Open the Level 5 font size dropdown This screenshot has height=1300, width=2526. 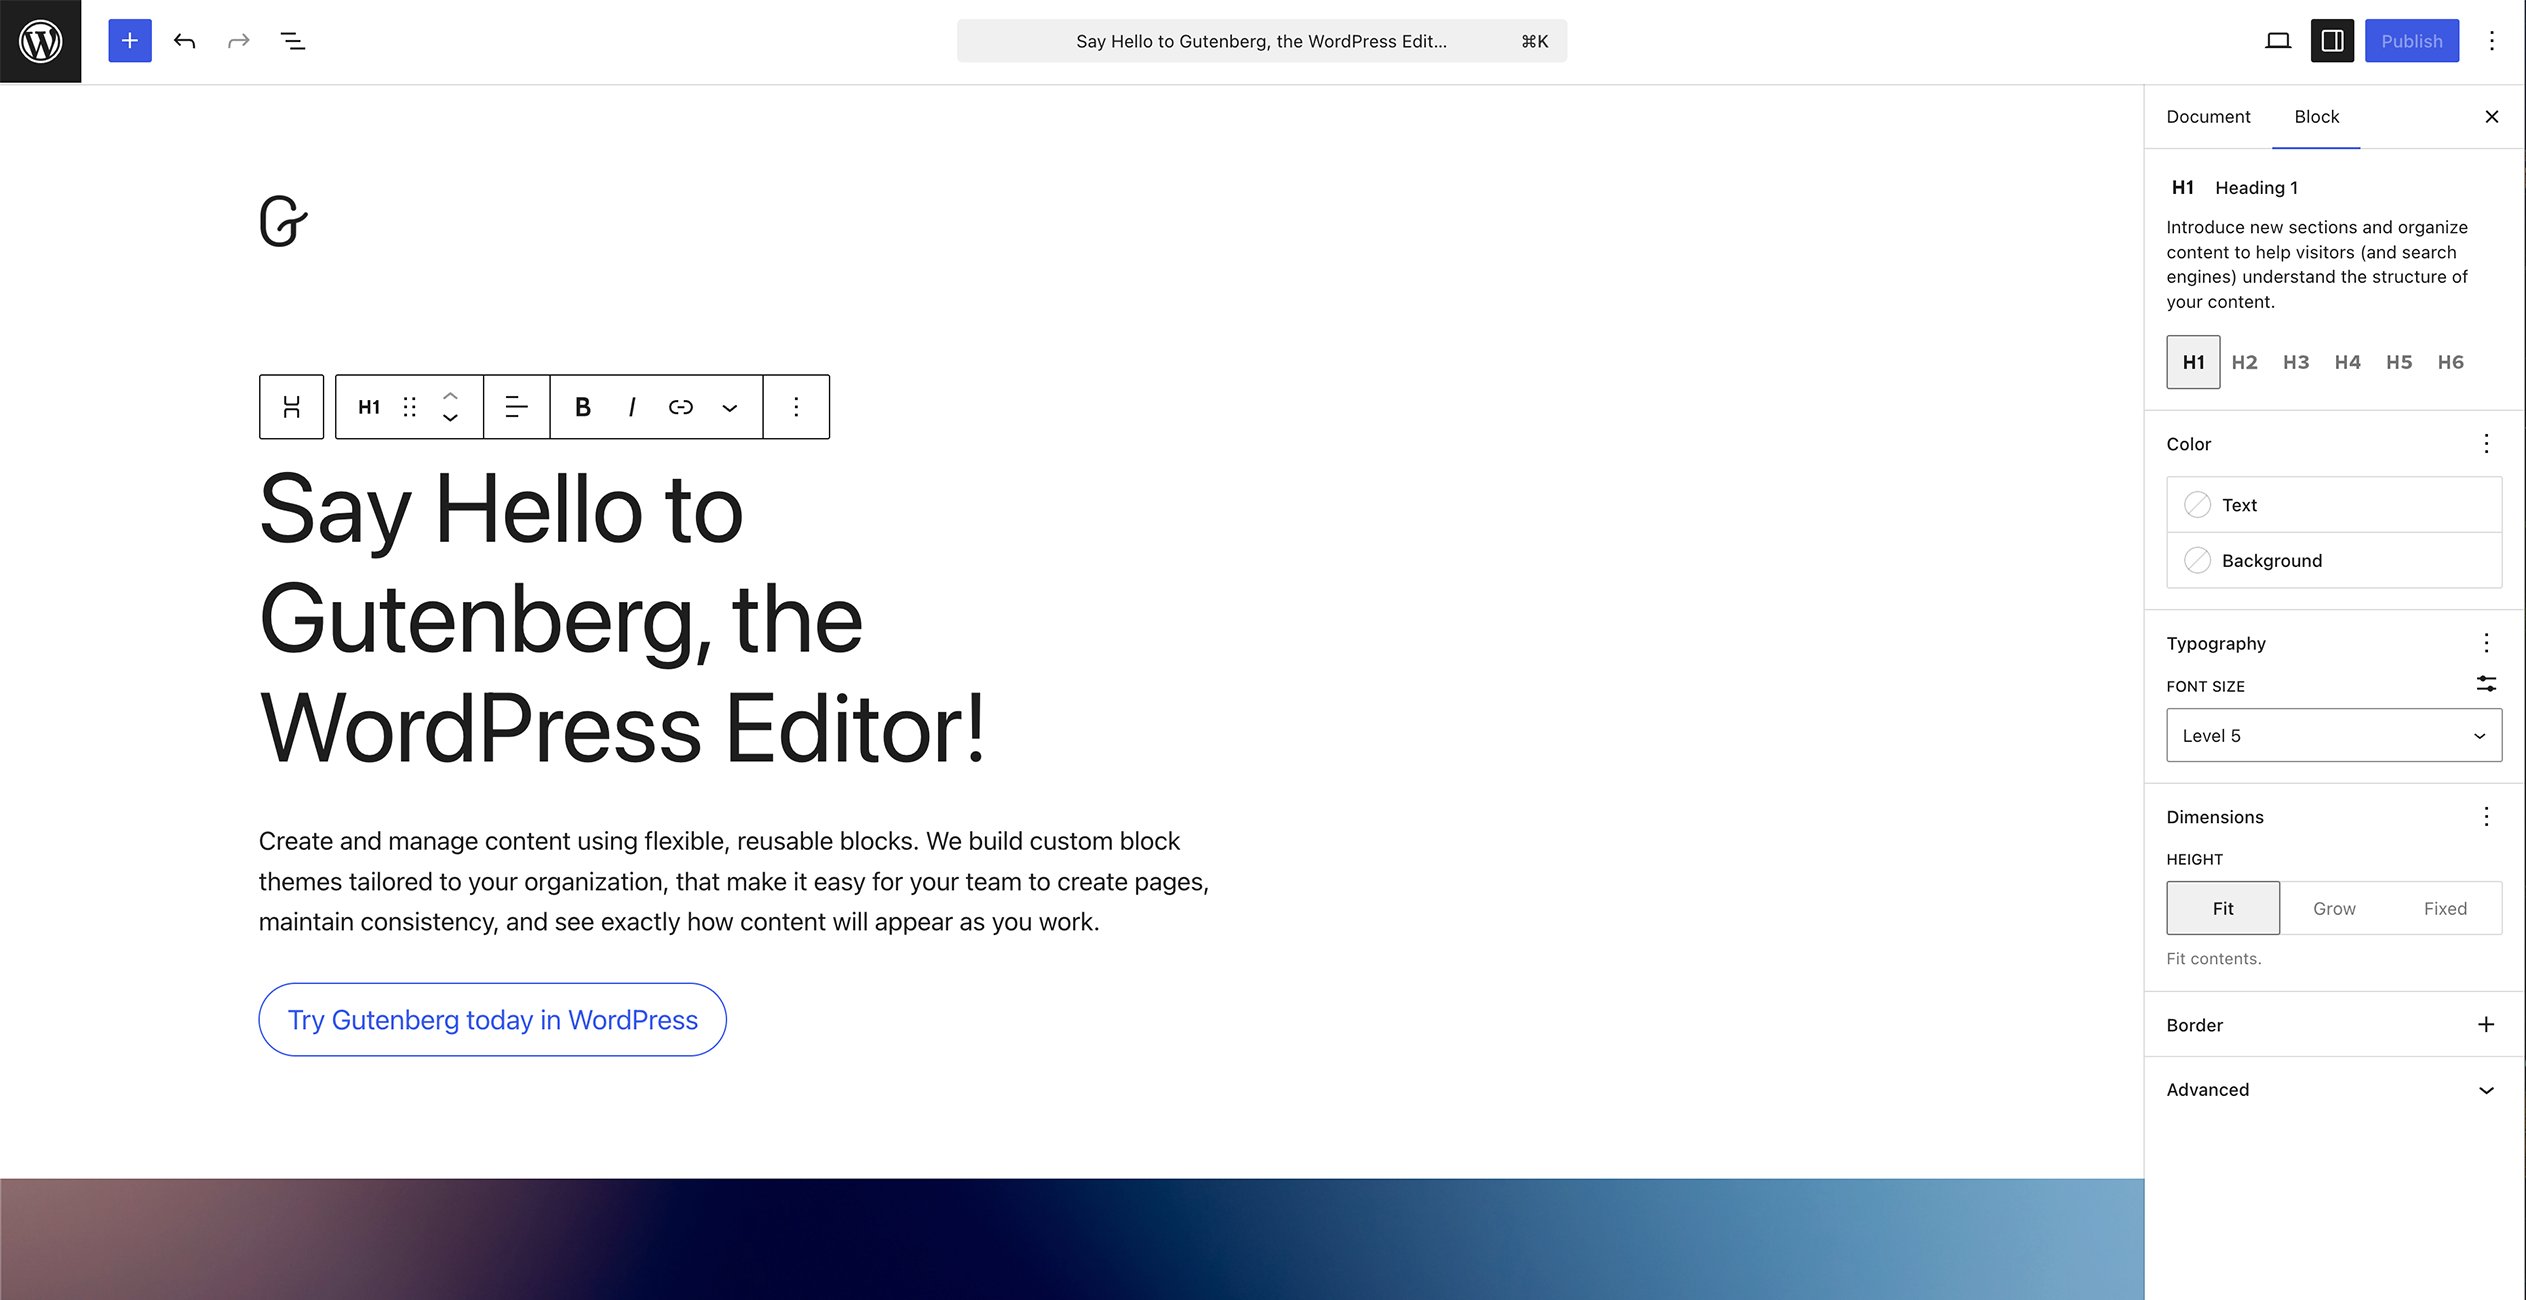pyautogui.click(x=2334, y=736)
